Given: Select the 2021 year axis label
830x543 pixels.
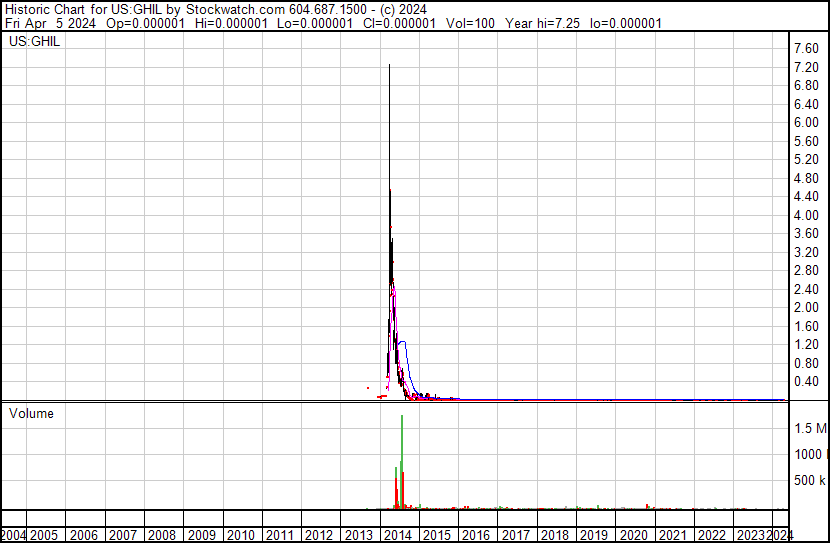Looking at the screenshot, I should point(673,535).
